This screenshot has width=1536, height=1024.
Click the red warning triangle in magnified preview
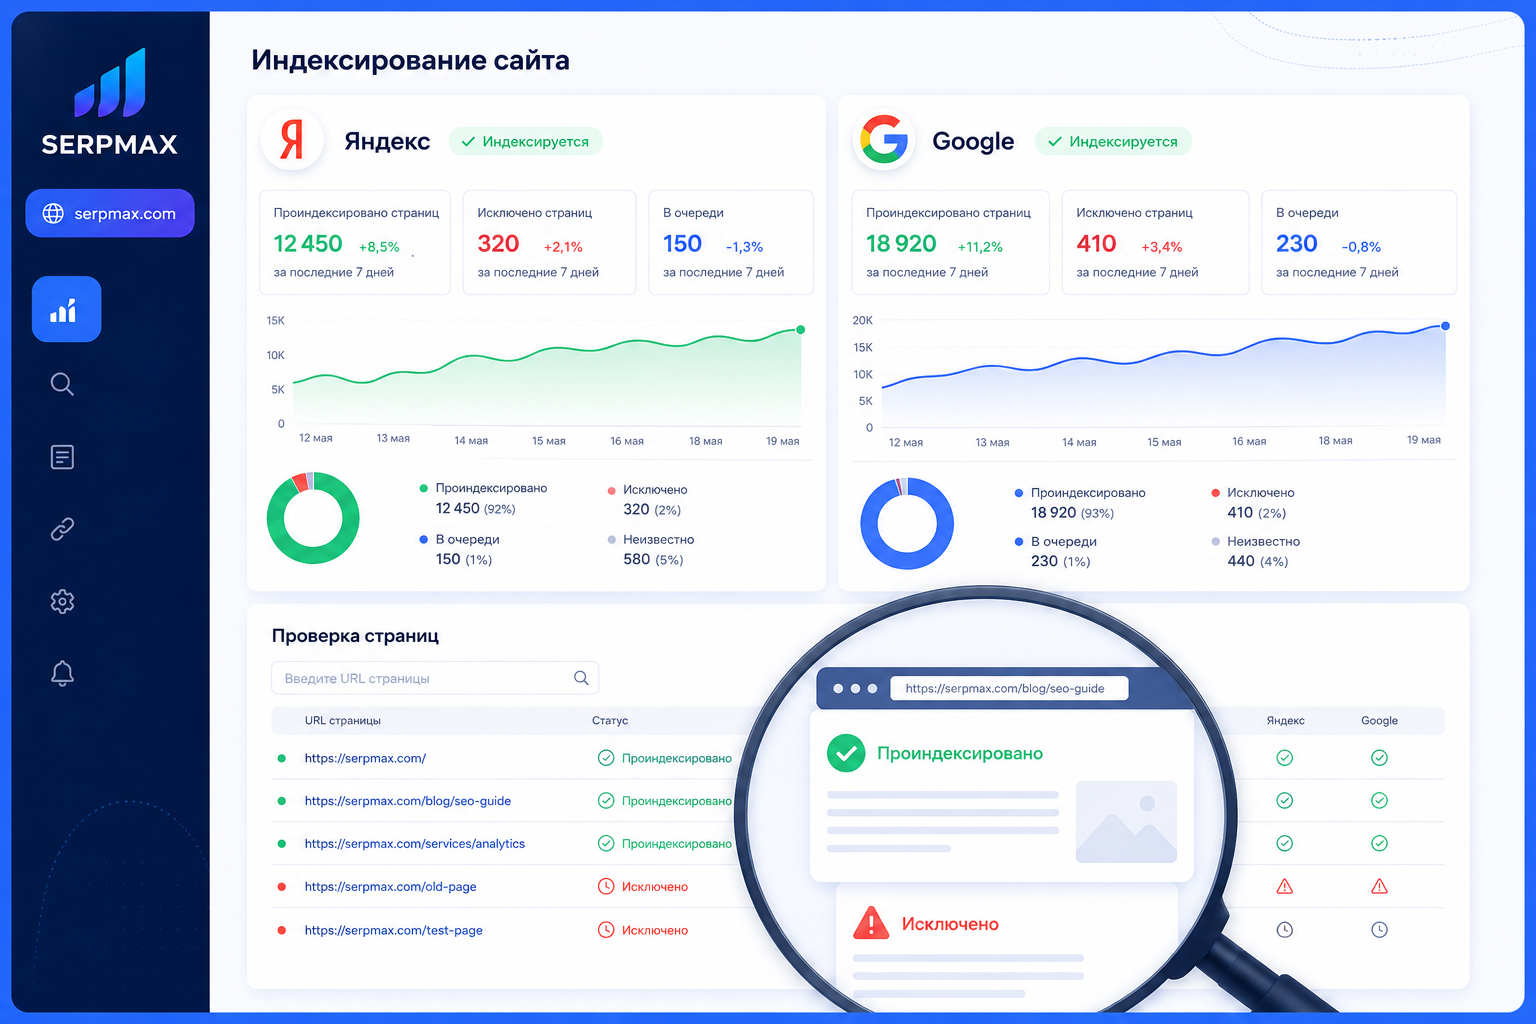pos(871,922)
